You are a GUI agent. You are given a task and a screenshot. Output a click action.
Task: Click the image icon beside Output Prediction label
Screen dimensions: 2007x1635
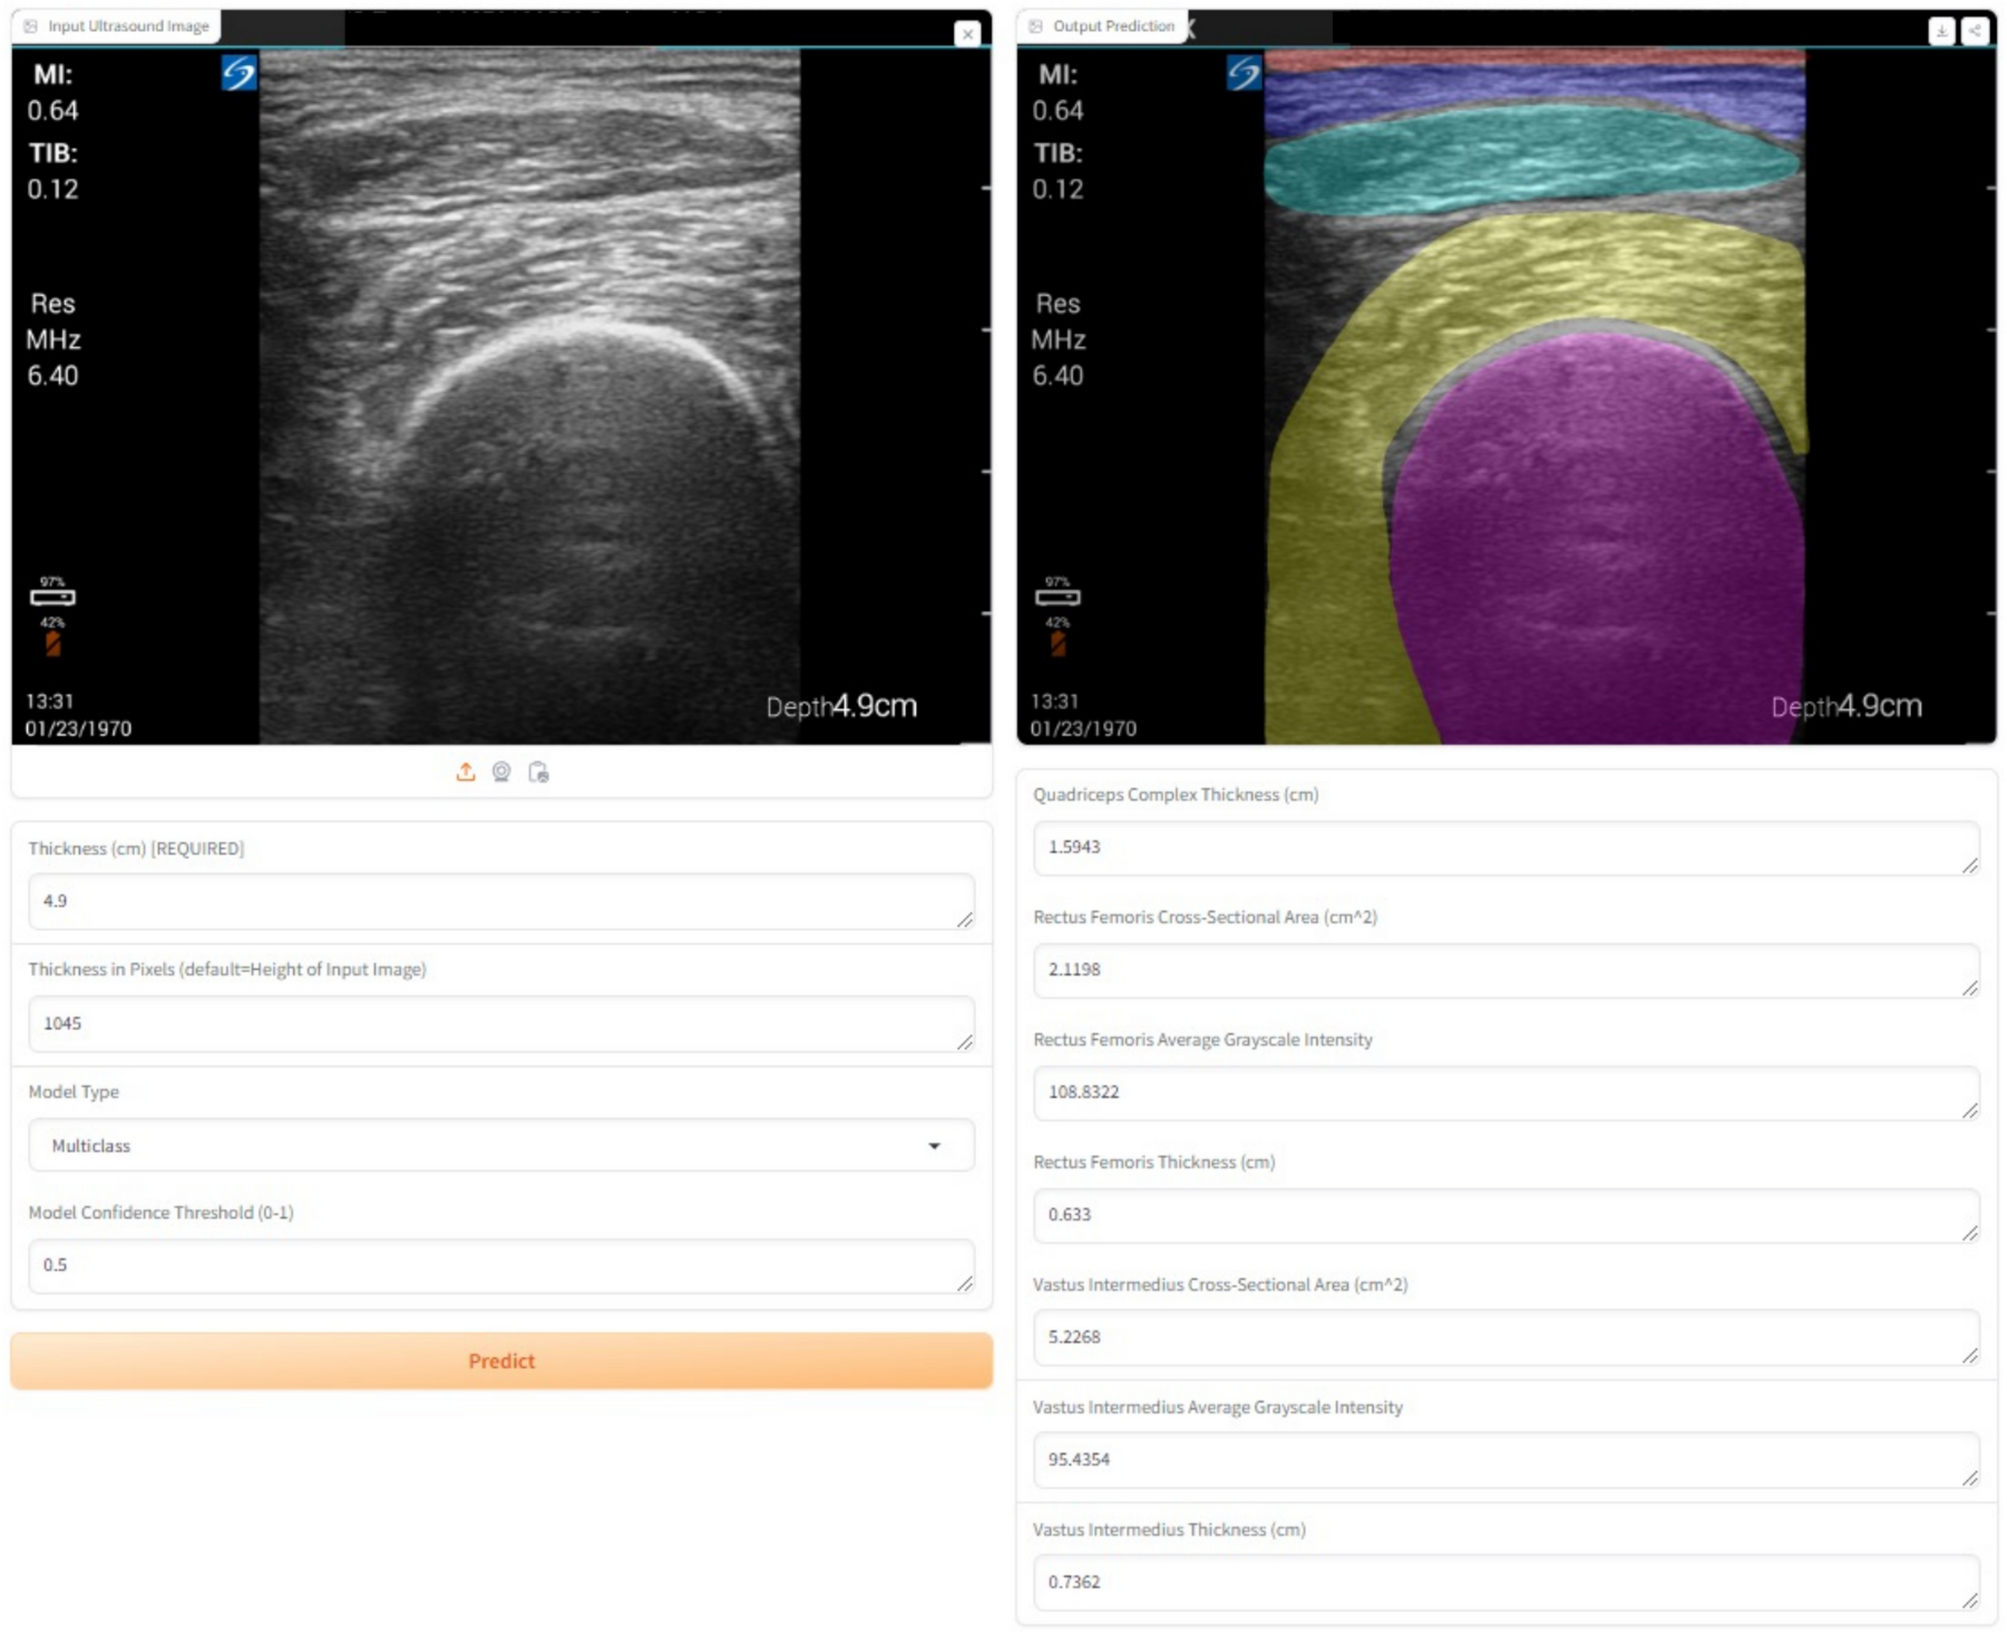[1036, 26]
